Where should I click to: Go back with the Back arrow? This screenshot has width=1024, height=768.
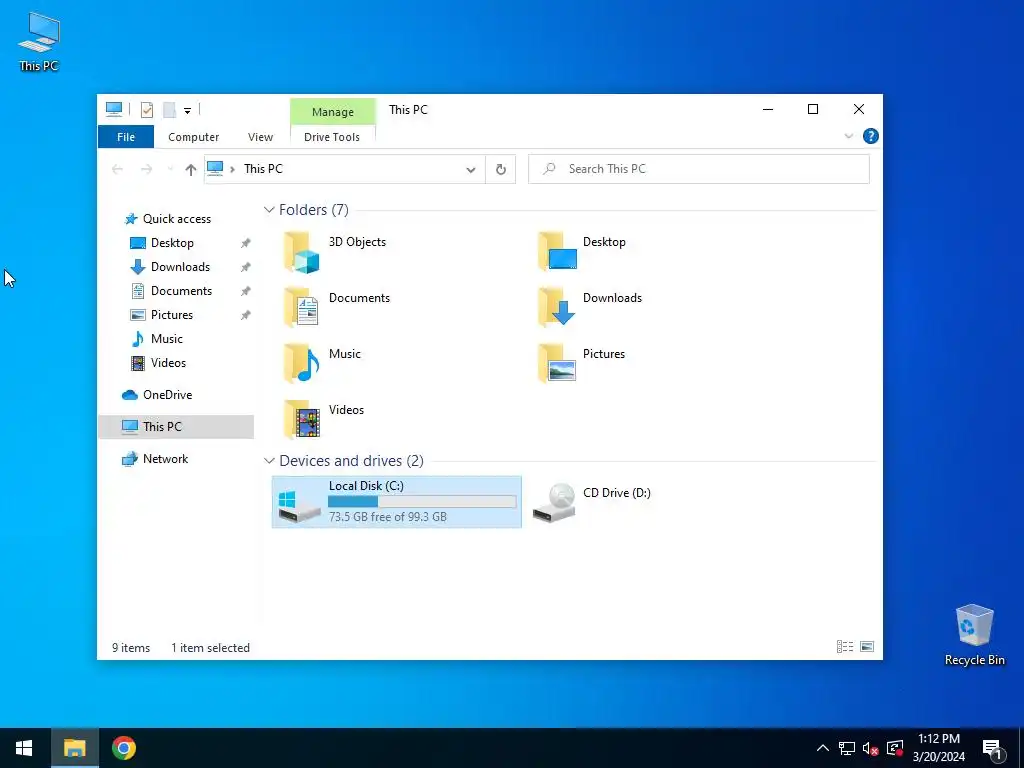[118, 169]
